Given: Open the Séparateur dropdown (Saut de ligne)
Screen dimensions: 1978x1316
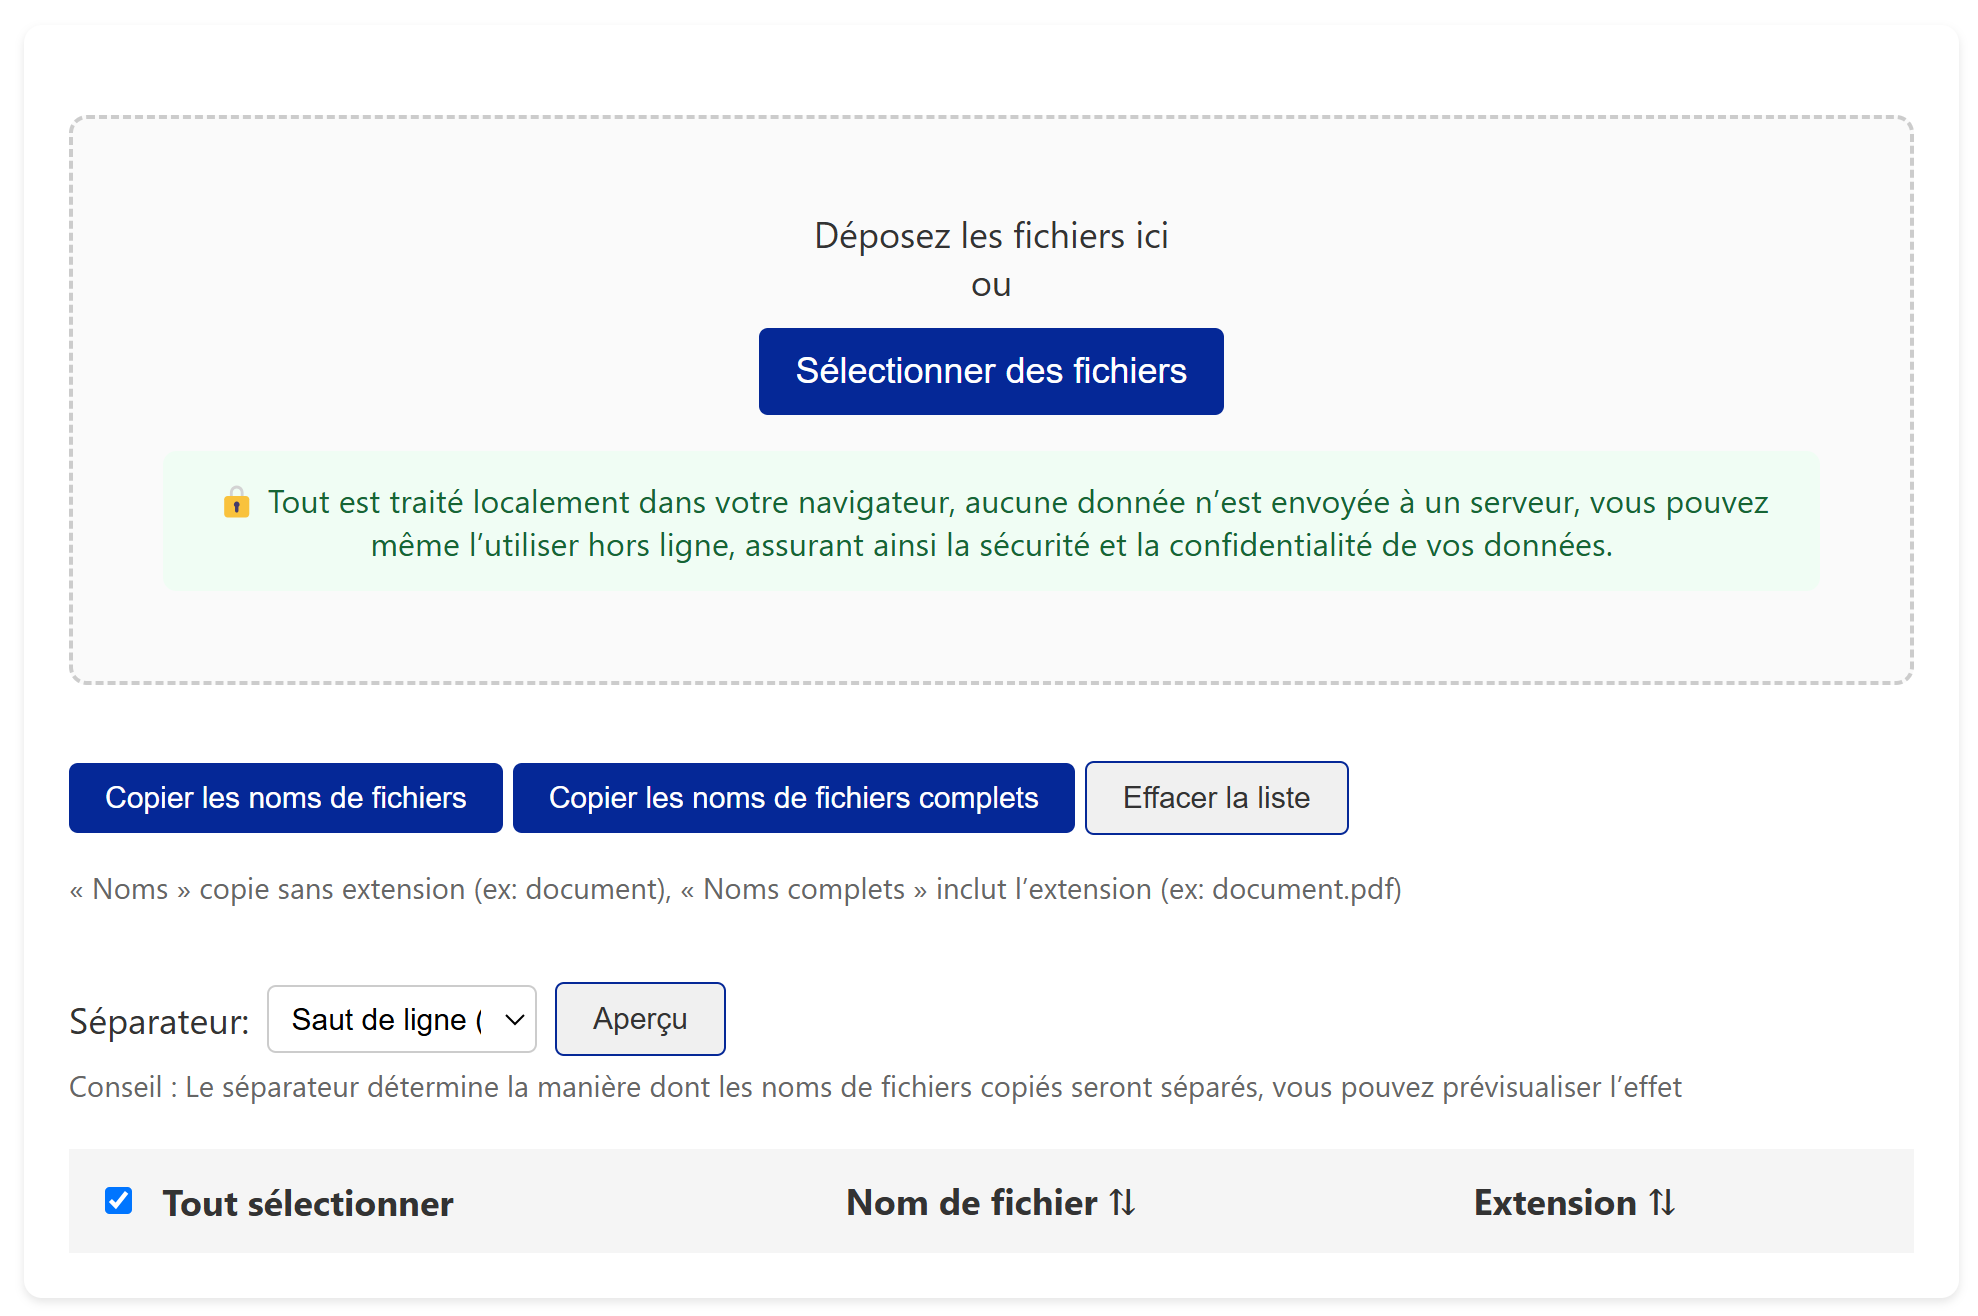Looking at the screenshot, I should click(x=402, y=1019).
